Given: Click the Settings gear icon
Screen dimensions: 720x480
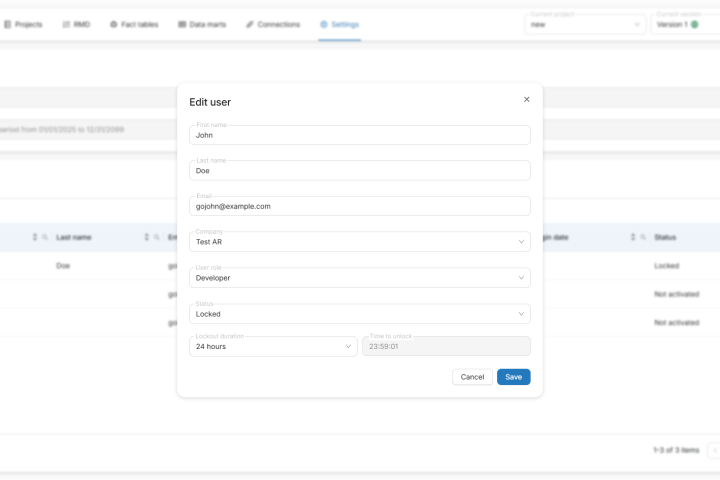Looking at the screenshot, I should pos(324,24).
